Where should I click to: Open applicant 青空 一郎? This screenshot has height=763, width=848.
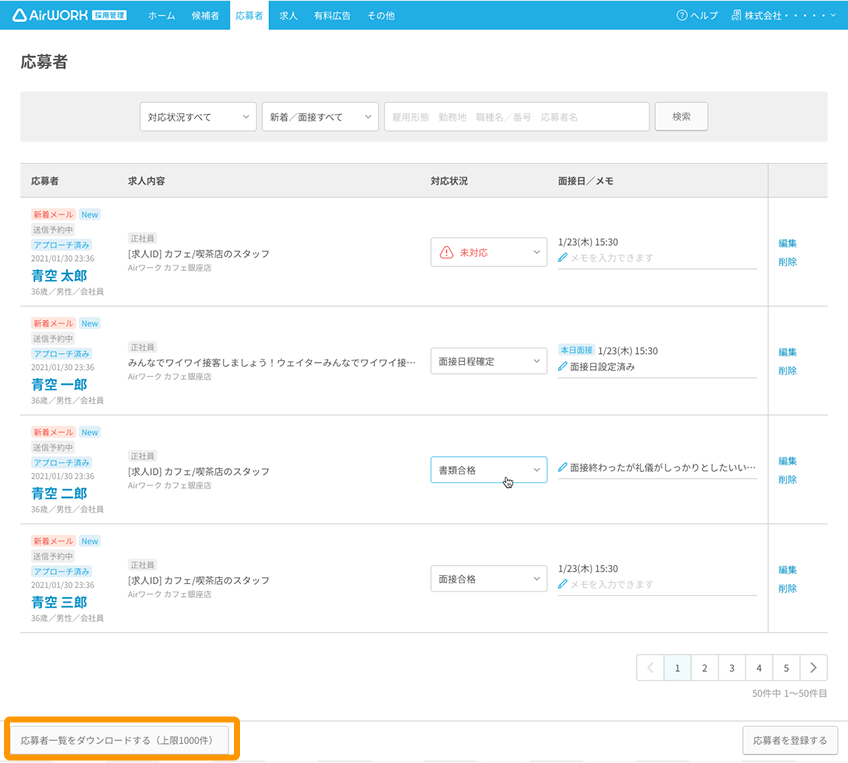point(59,384)
